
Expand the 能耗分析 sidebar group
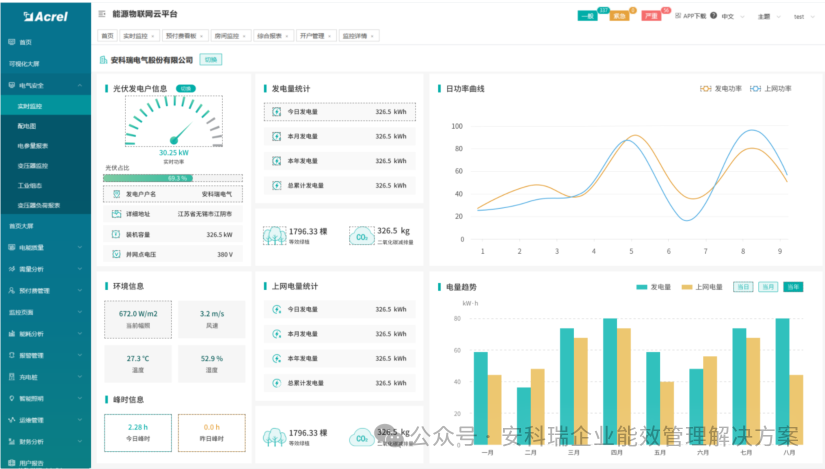[x=80, y=334]
